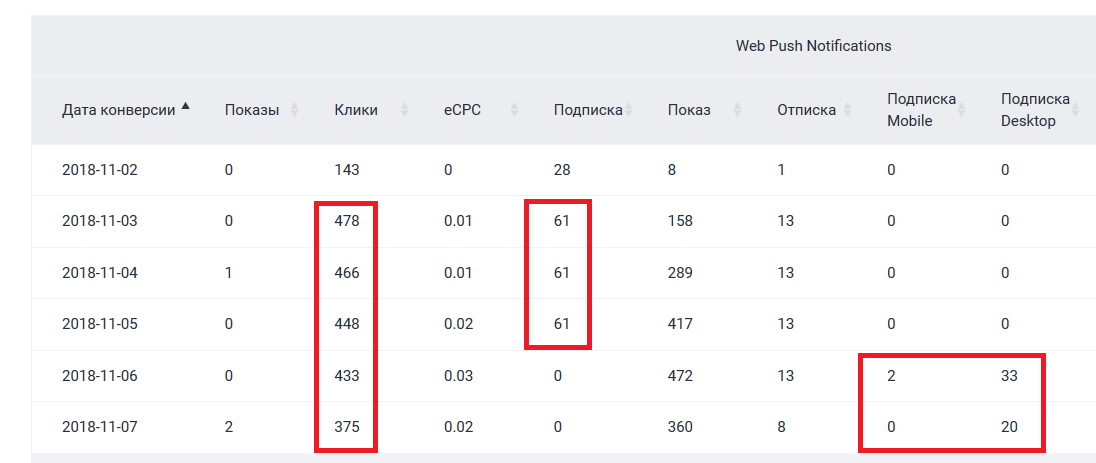
Task: Click the 33 desktop subscriptions cell
Action: (x=1010, y=376)
